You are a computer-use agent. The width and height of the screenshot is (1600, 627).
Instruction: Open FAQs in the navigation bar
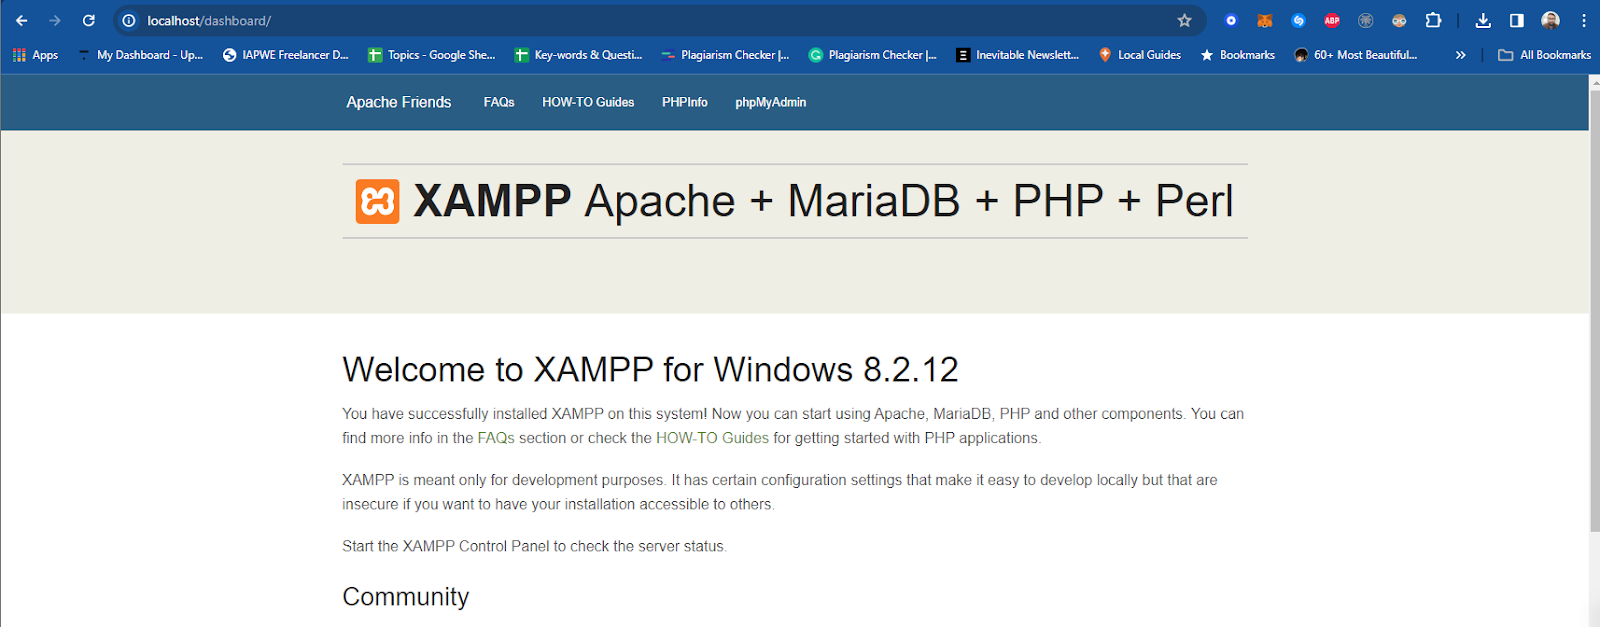tap(499, 102)
